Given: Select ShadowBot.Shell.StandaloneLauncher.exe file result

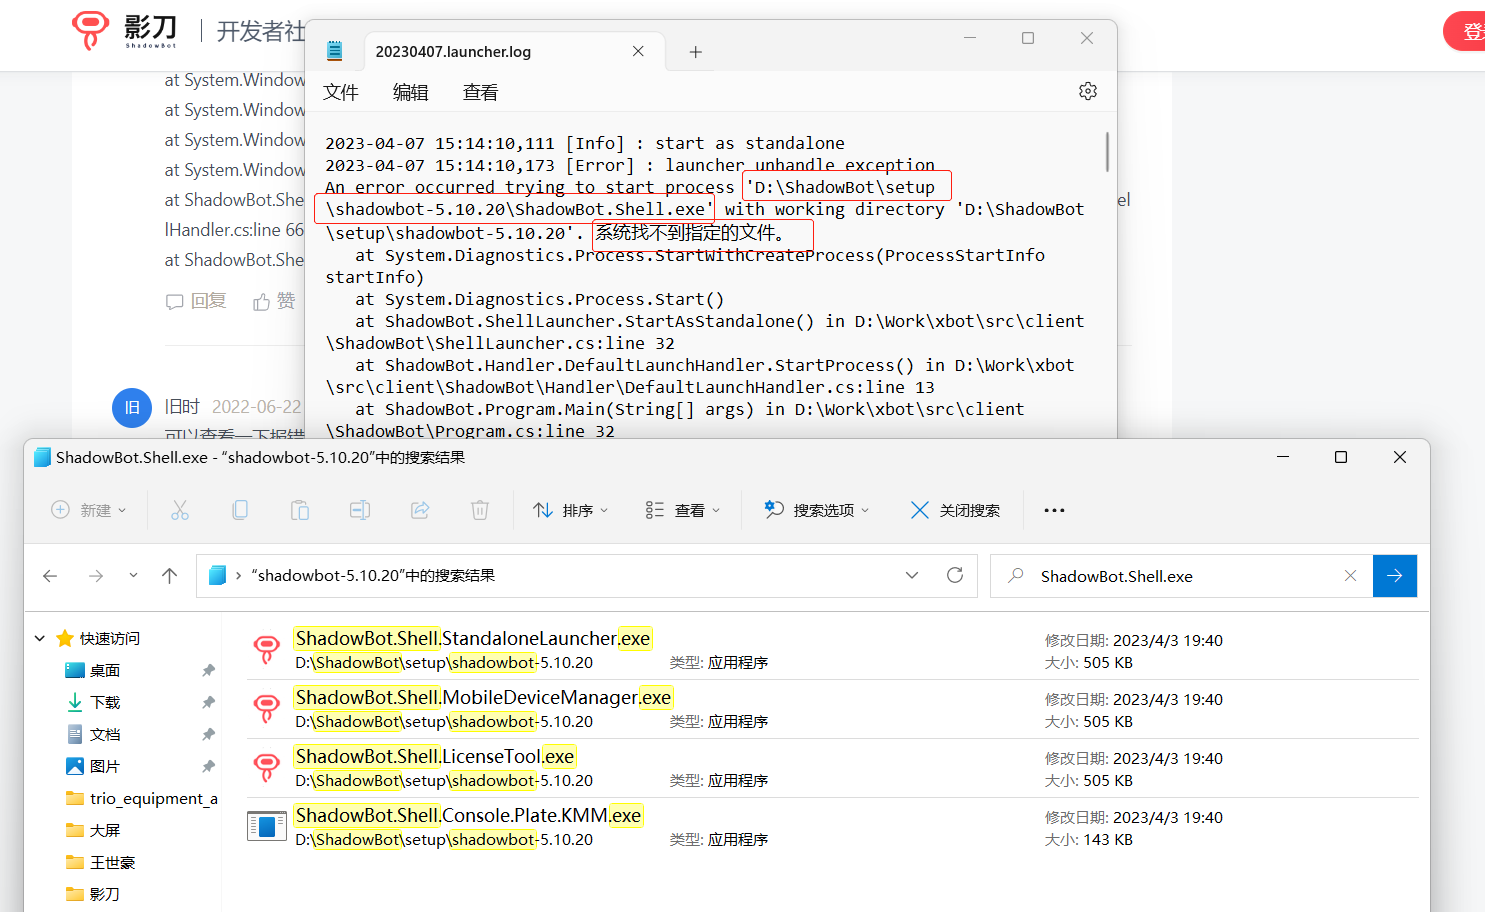Looking at the screenshot, I should click(473, 638).
